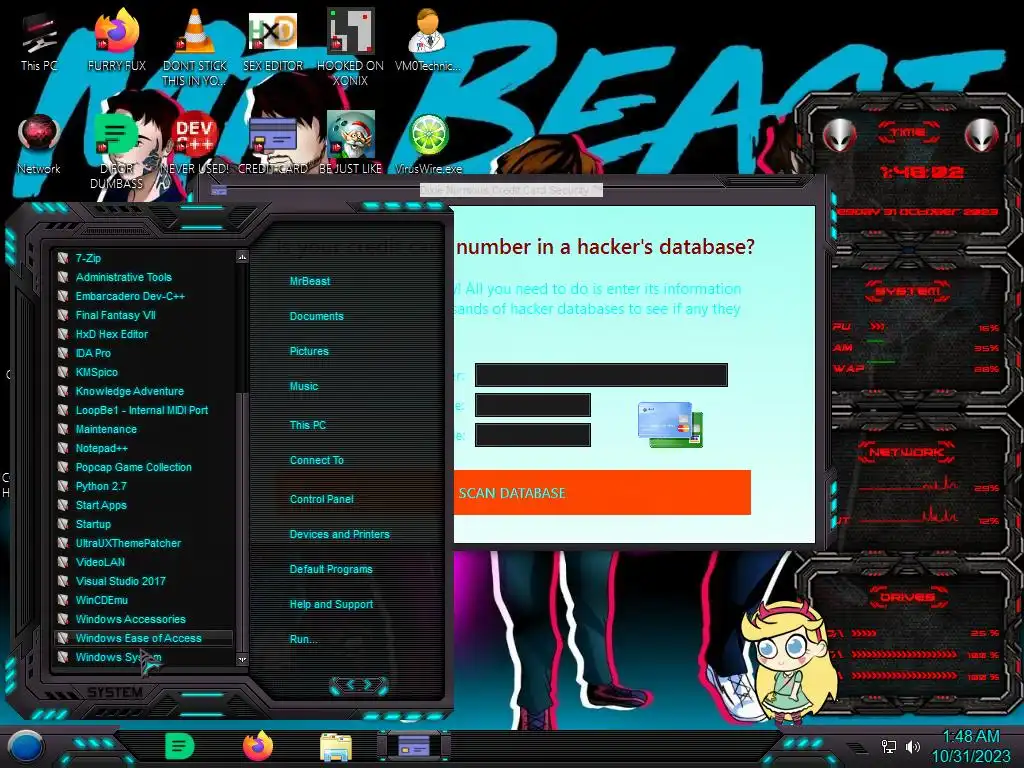This screenshot has width=1024, height=768.
Task: Expand the Python 2.7 folder
Action: pyautogui.click(x=101, y=486)
